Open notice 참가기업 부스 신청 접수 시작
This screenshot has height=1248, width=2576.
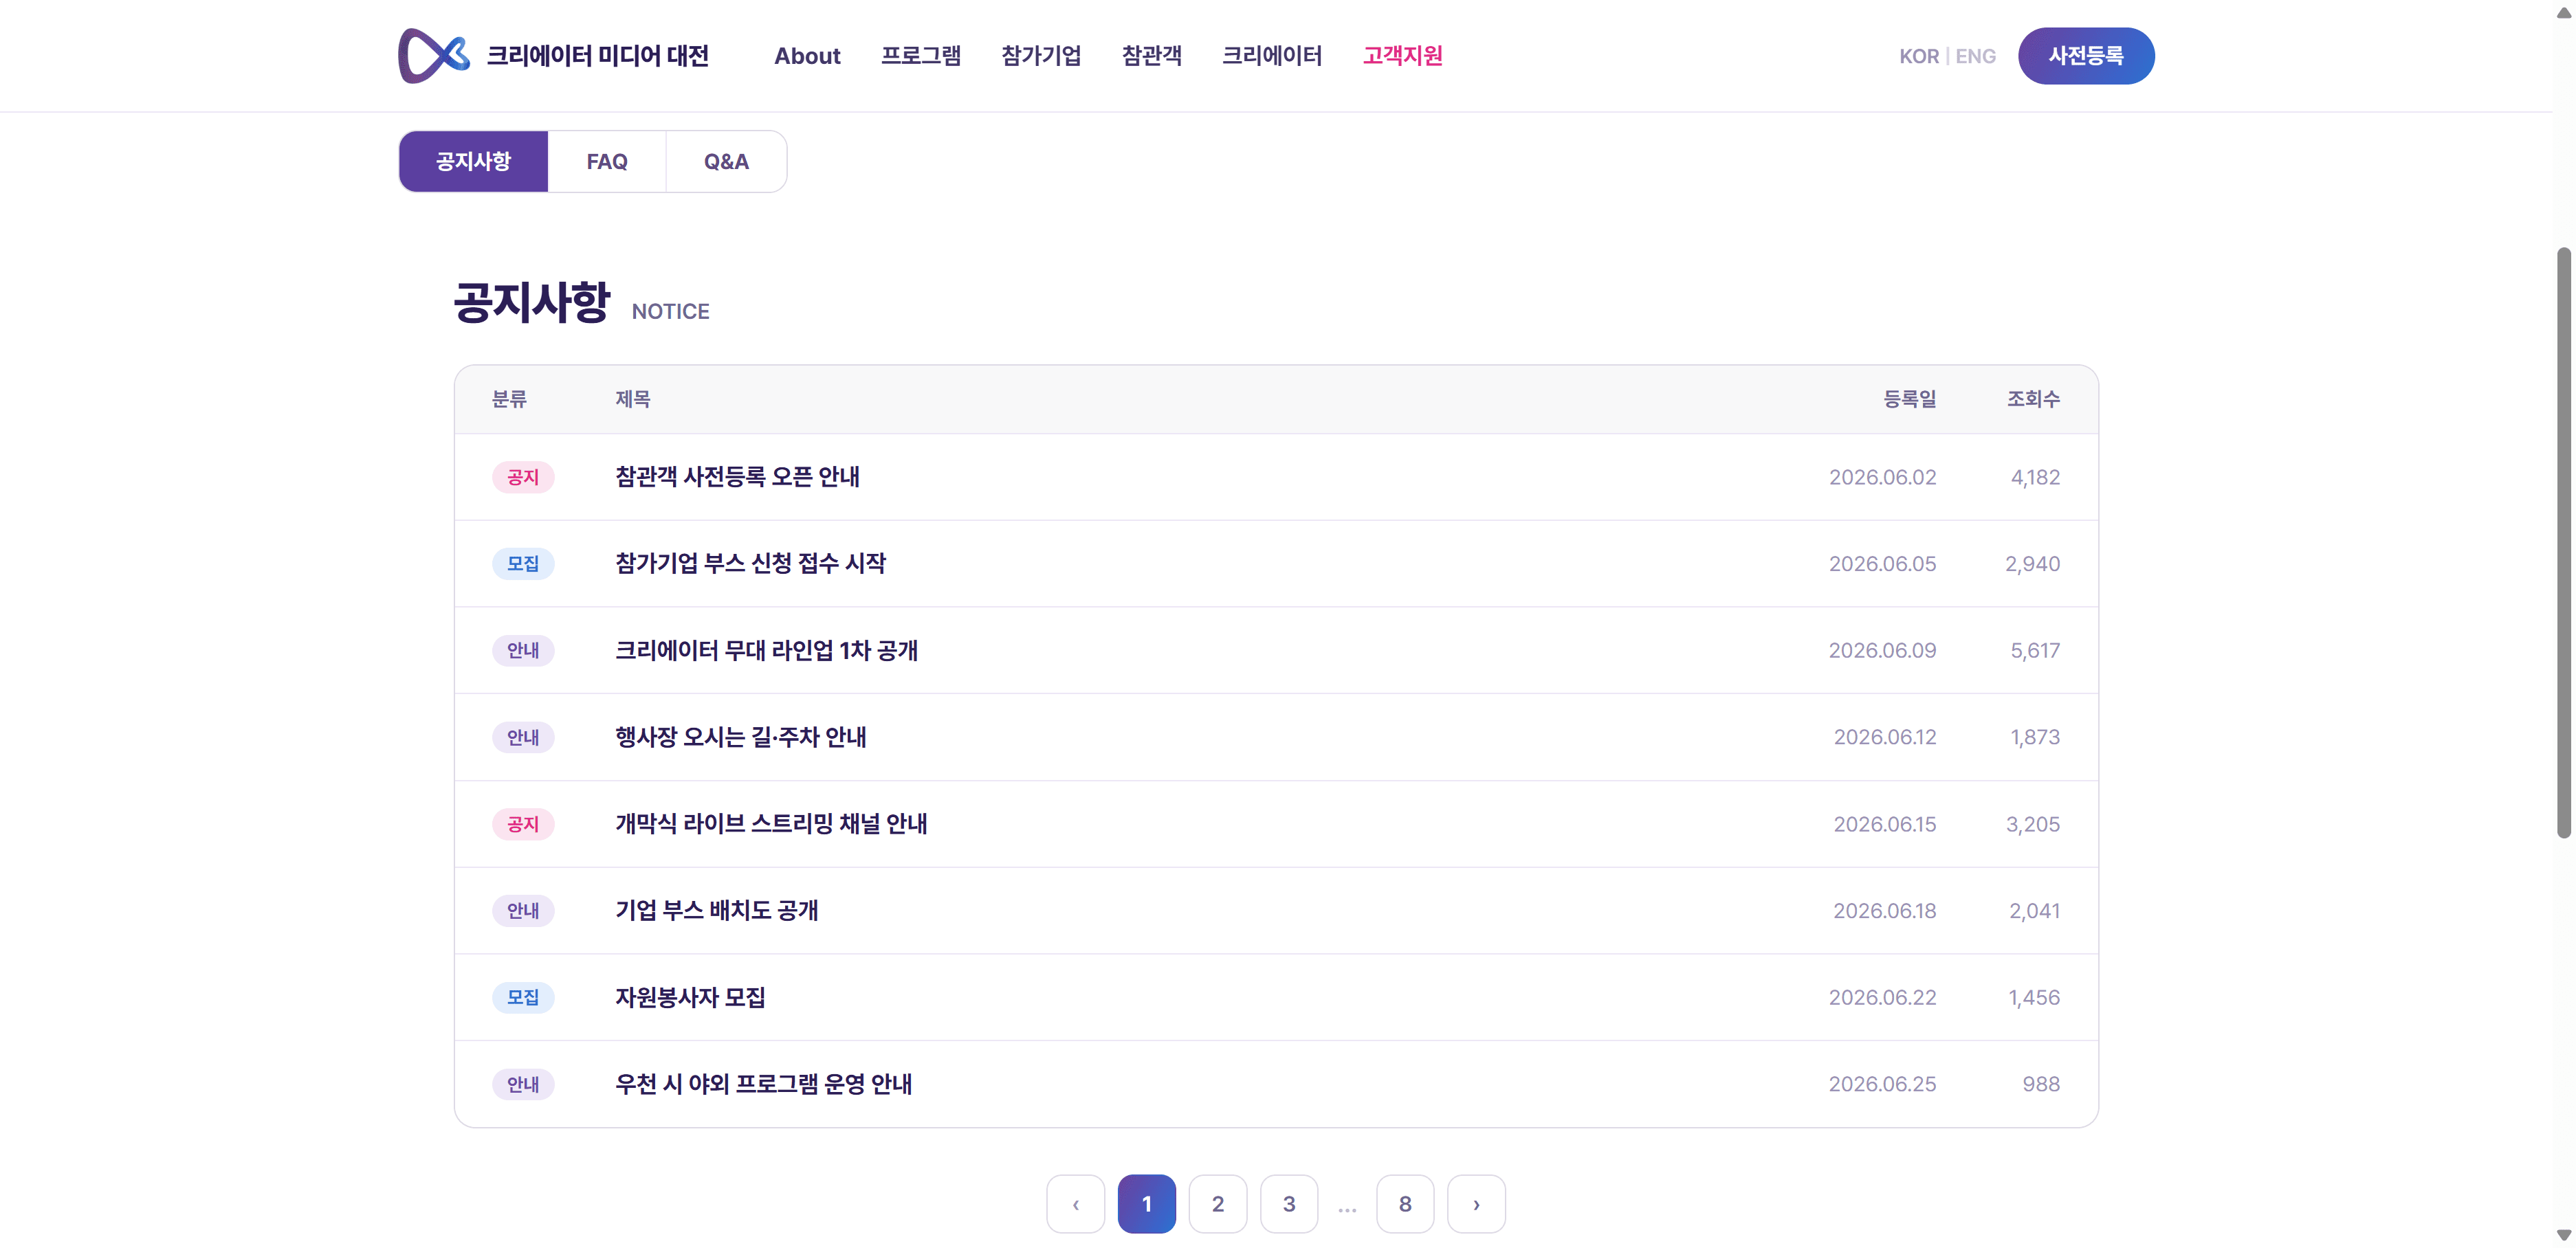[x=1276, y=564]
